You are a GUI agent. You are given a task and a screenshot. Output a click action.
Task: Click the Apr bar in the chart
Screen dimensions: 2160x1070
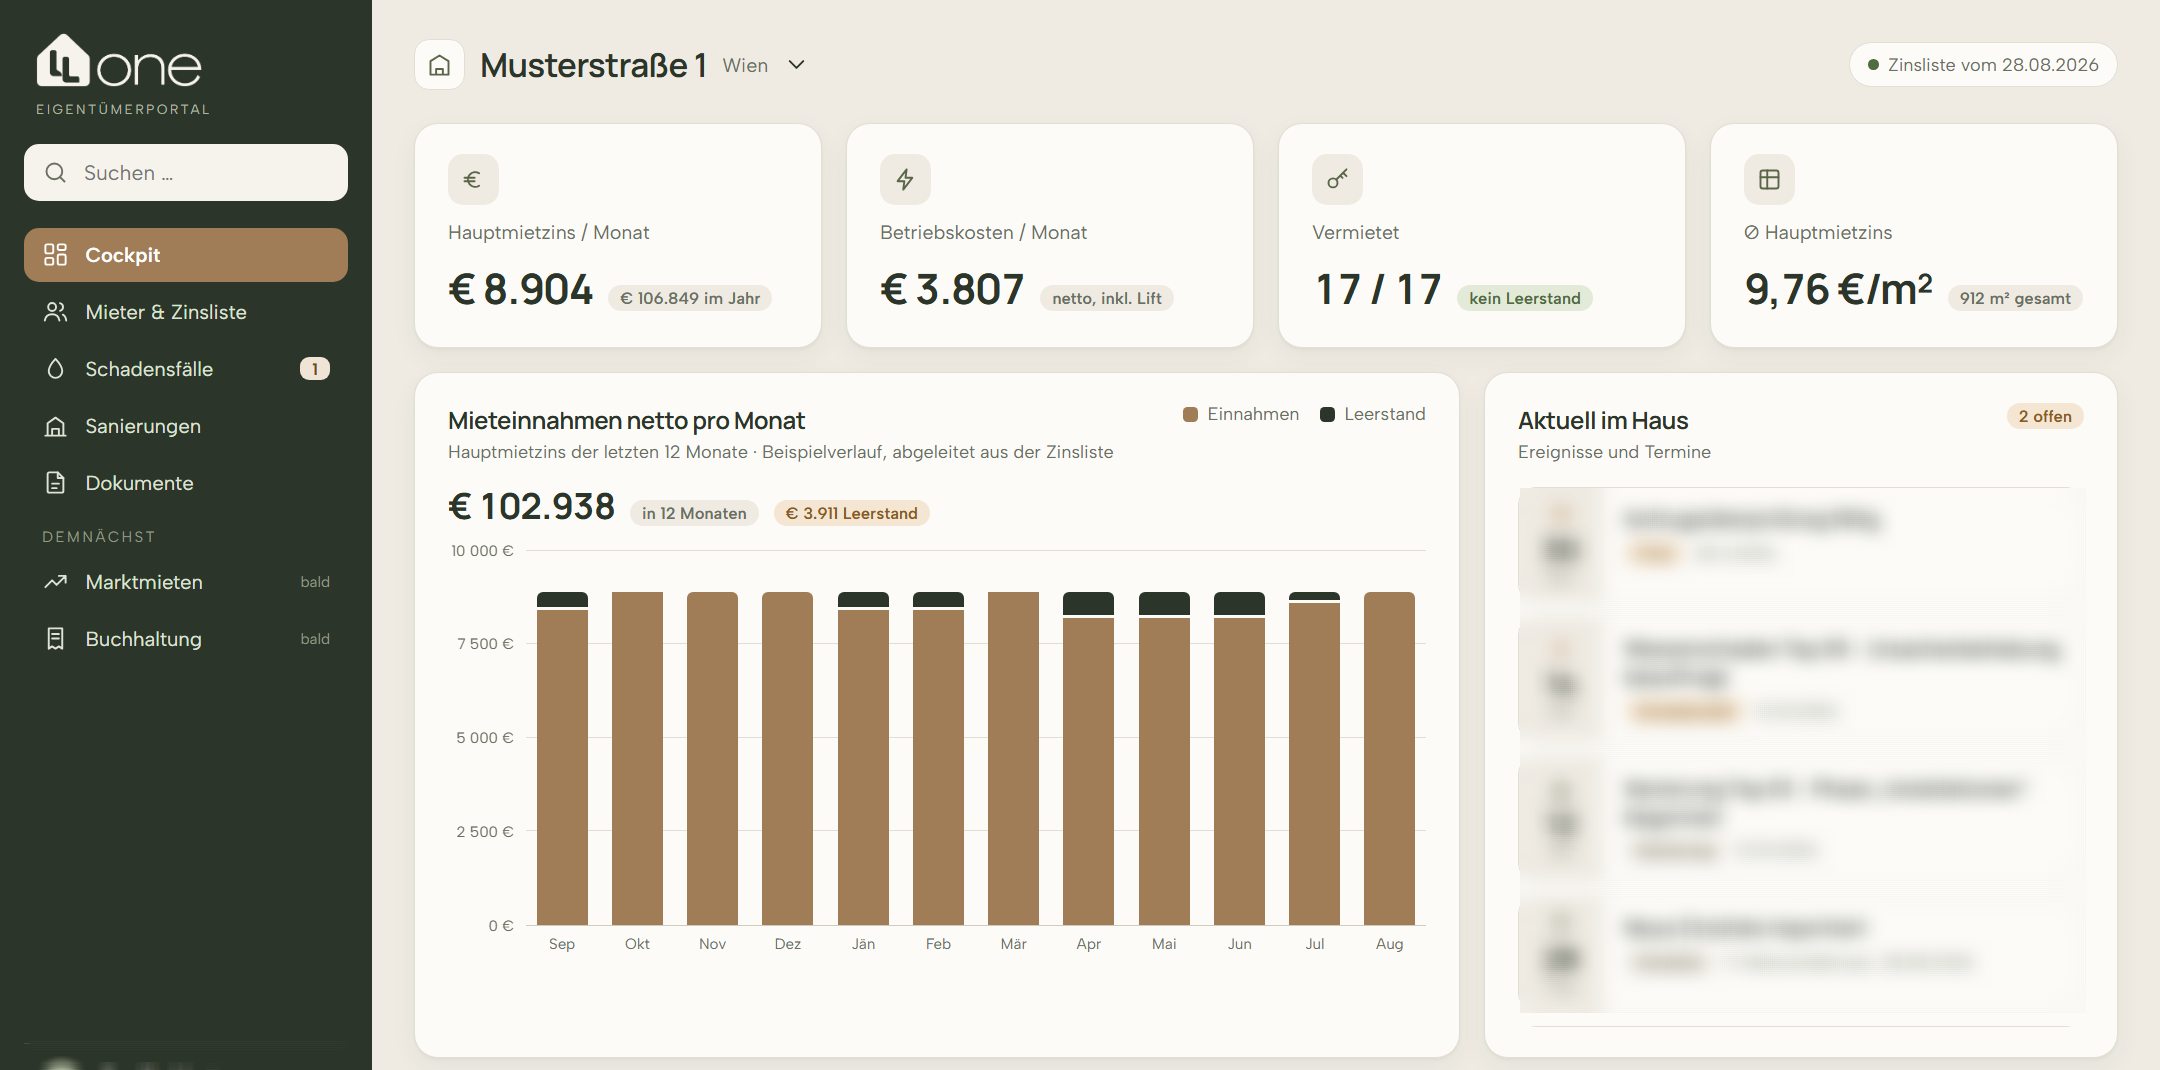(1088, 758)
